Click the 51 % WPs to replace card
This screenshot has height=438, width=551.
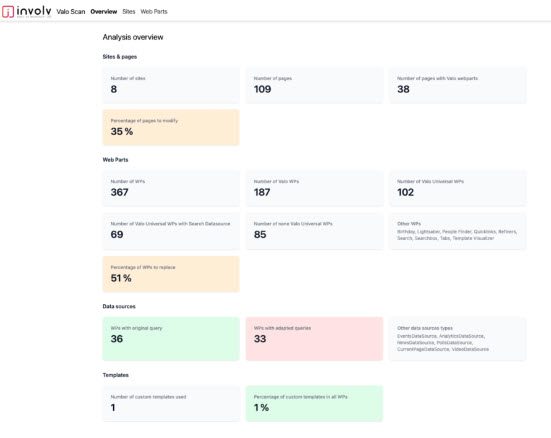click(171, 274)
